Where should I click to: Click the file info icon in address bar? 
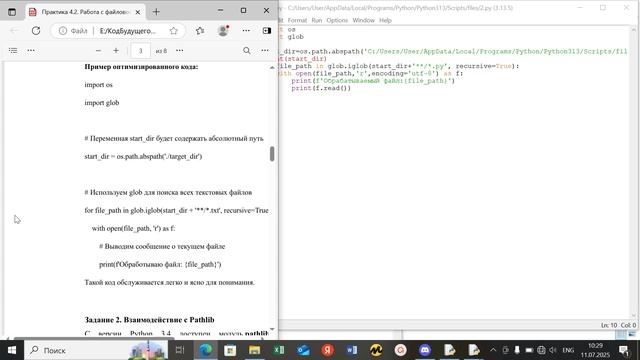(62, 31)
